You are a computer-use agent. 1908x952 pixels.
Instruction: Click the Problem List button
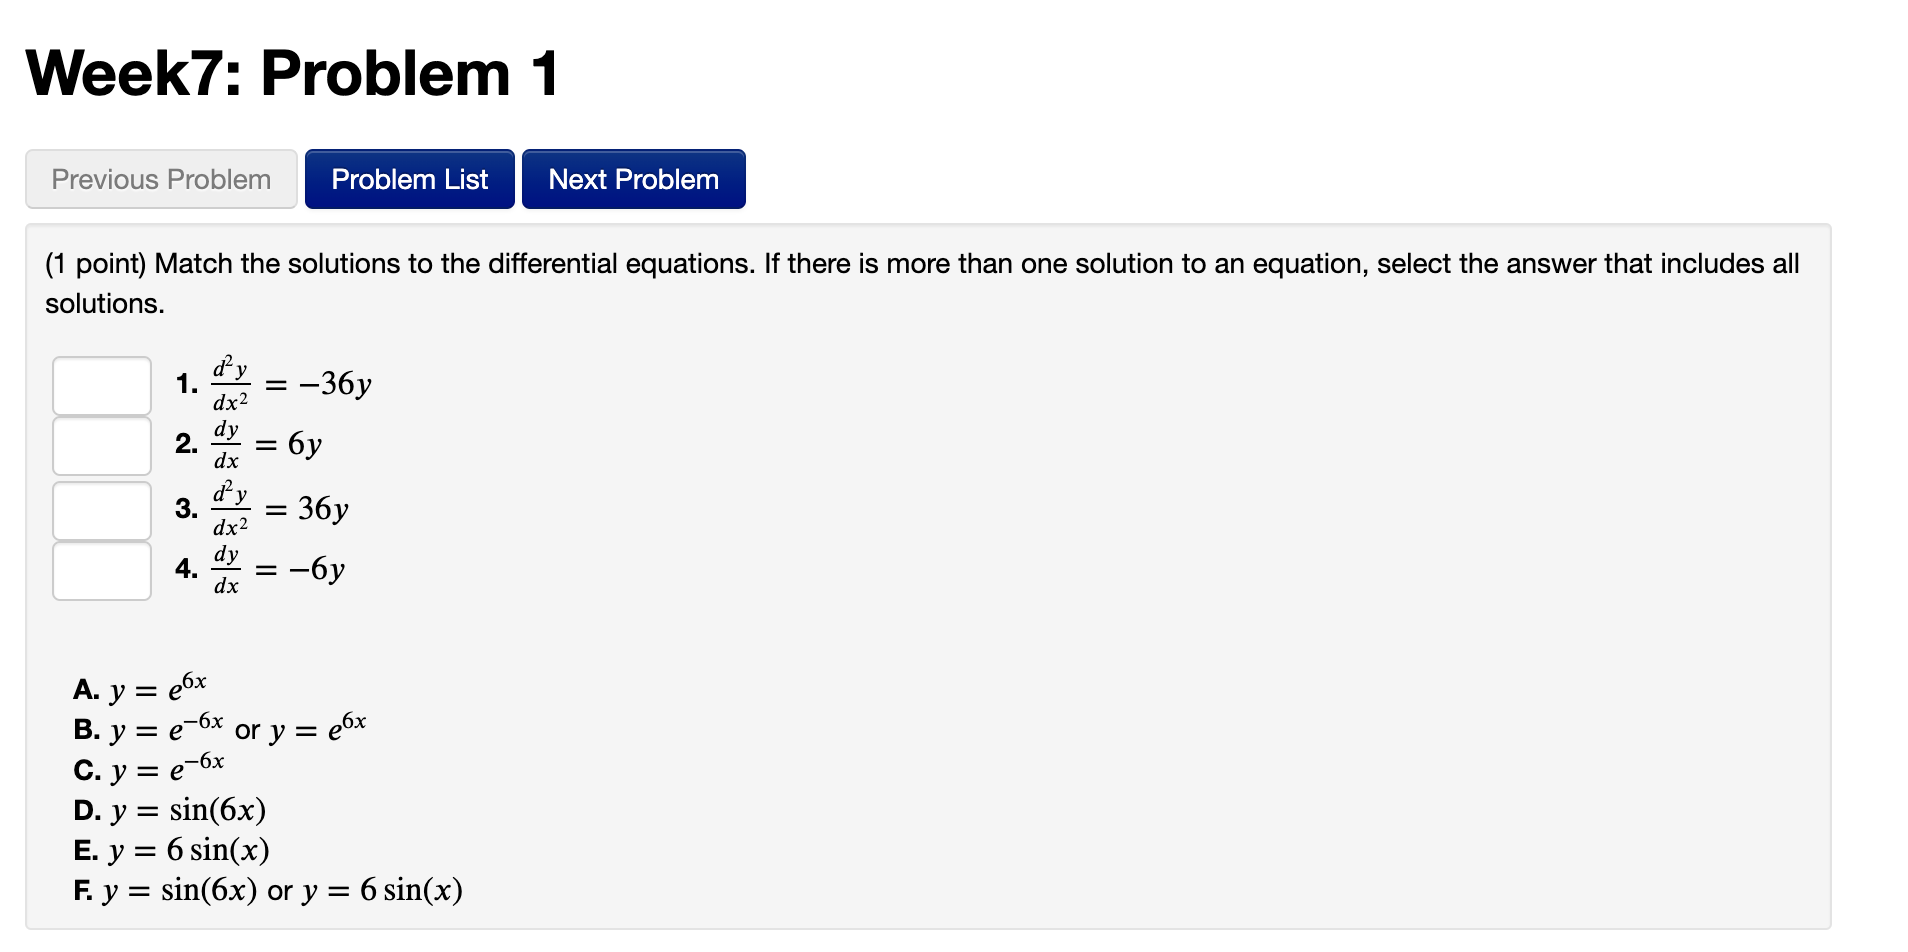(409, 178)
